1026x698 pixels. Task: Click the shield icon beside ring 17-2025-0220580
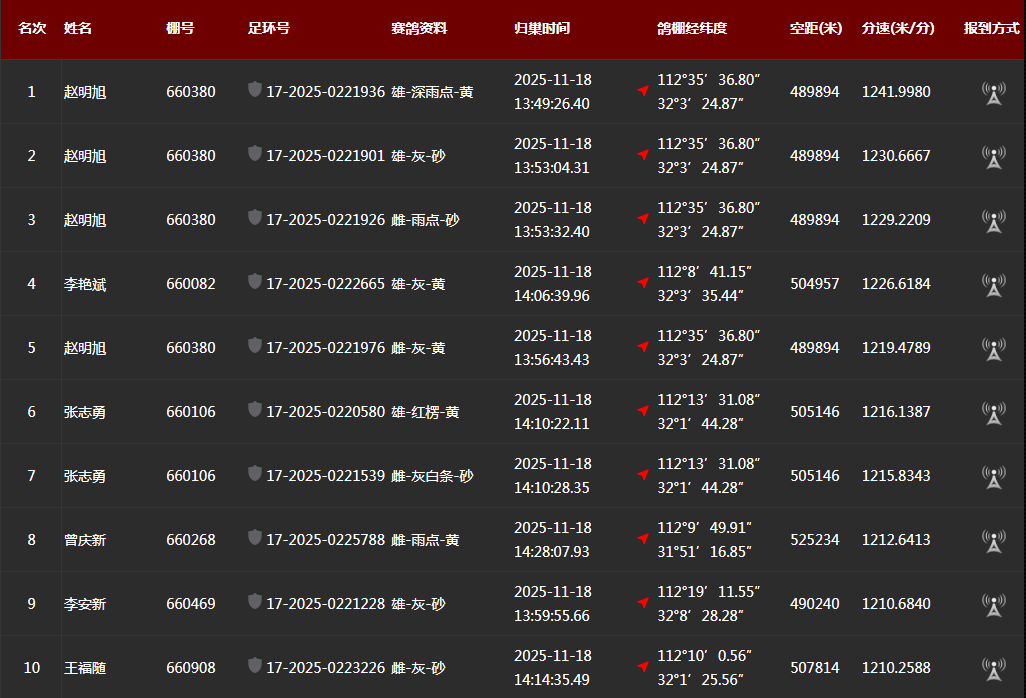click(255, 410)
